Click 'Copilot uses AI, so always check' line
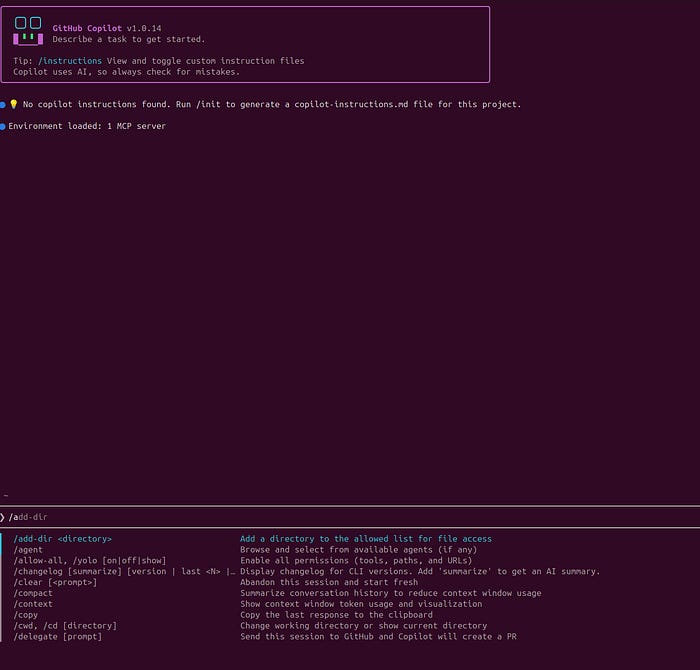Screen dimensions: 700x670 pyautogui.click(x=126, y=72)
